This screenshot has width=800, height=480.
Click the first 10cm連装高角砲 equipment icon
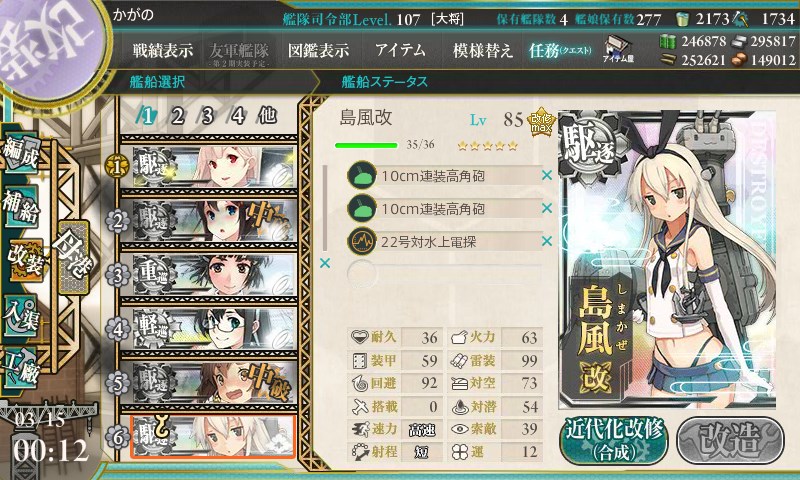[361, 176]
